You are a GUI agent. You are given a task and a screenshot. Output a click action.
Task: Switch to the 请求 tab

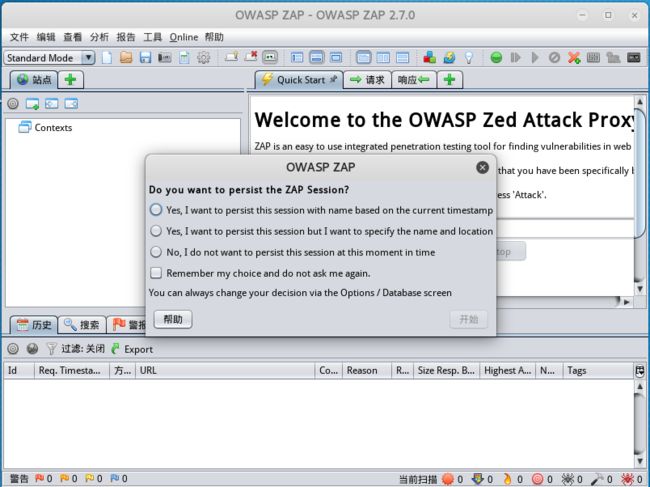367,80
